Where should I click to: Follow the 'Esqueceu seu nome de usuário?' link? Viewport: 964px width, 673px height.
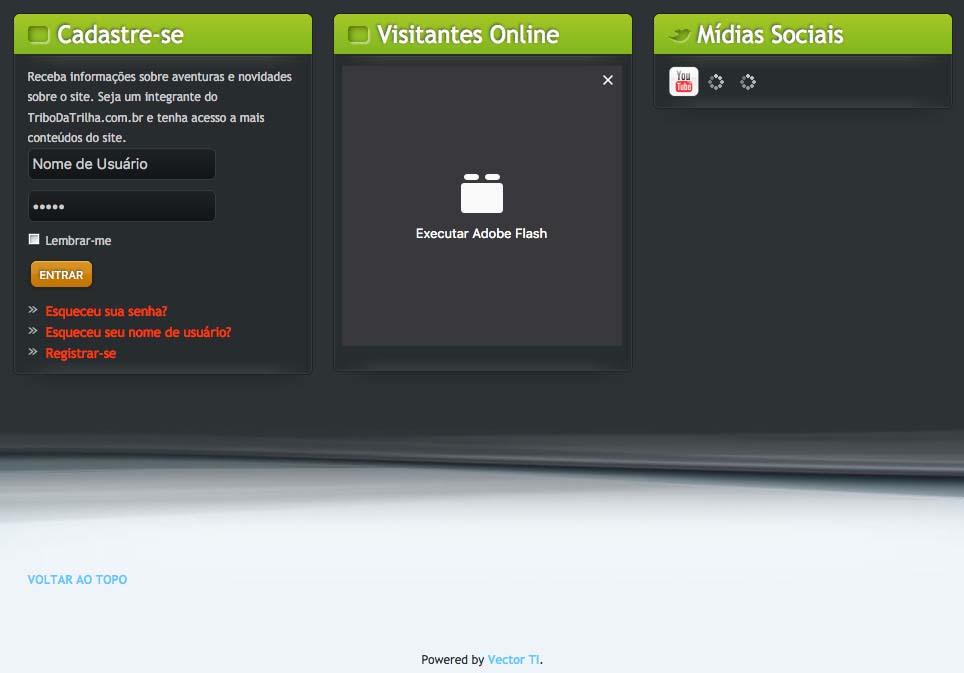(138, 332)
